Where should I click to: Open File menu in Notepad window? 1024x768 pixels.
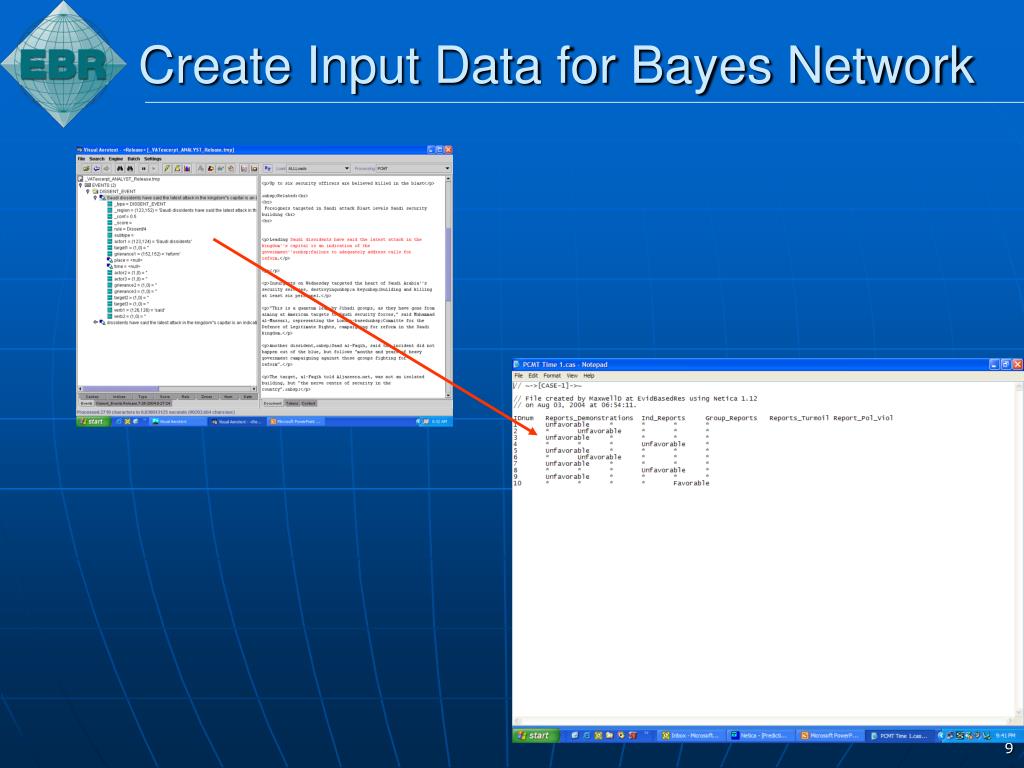pos(519,376)
